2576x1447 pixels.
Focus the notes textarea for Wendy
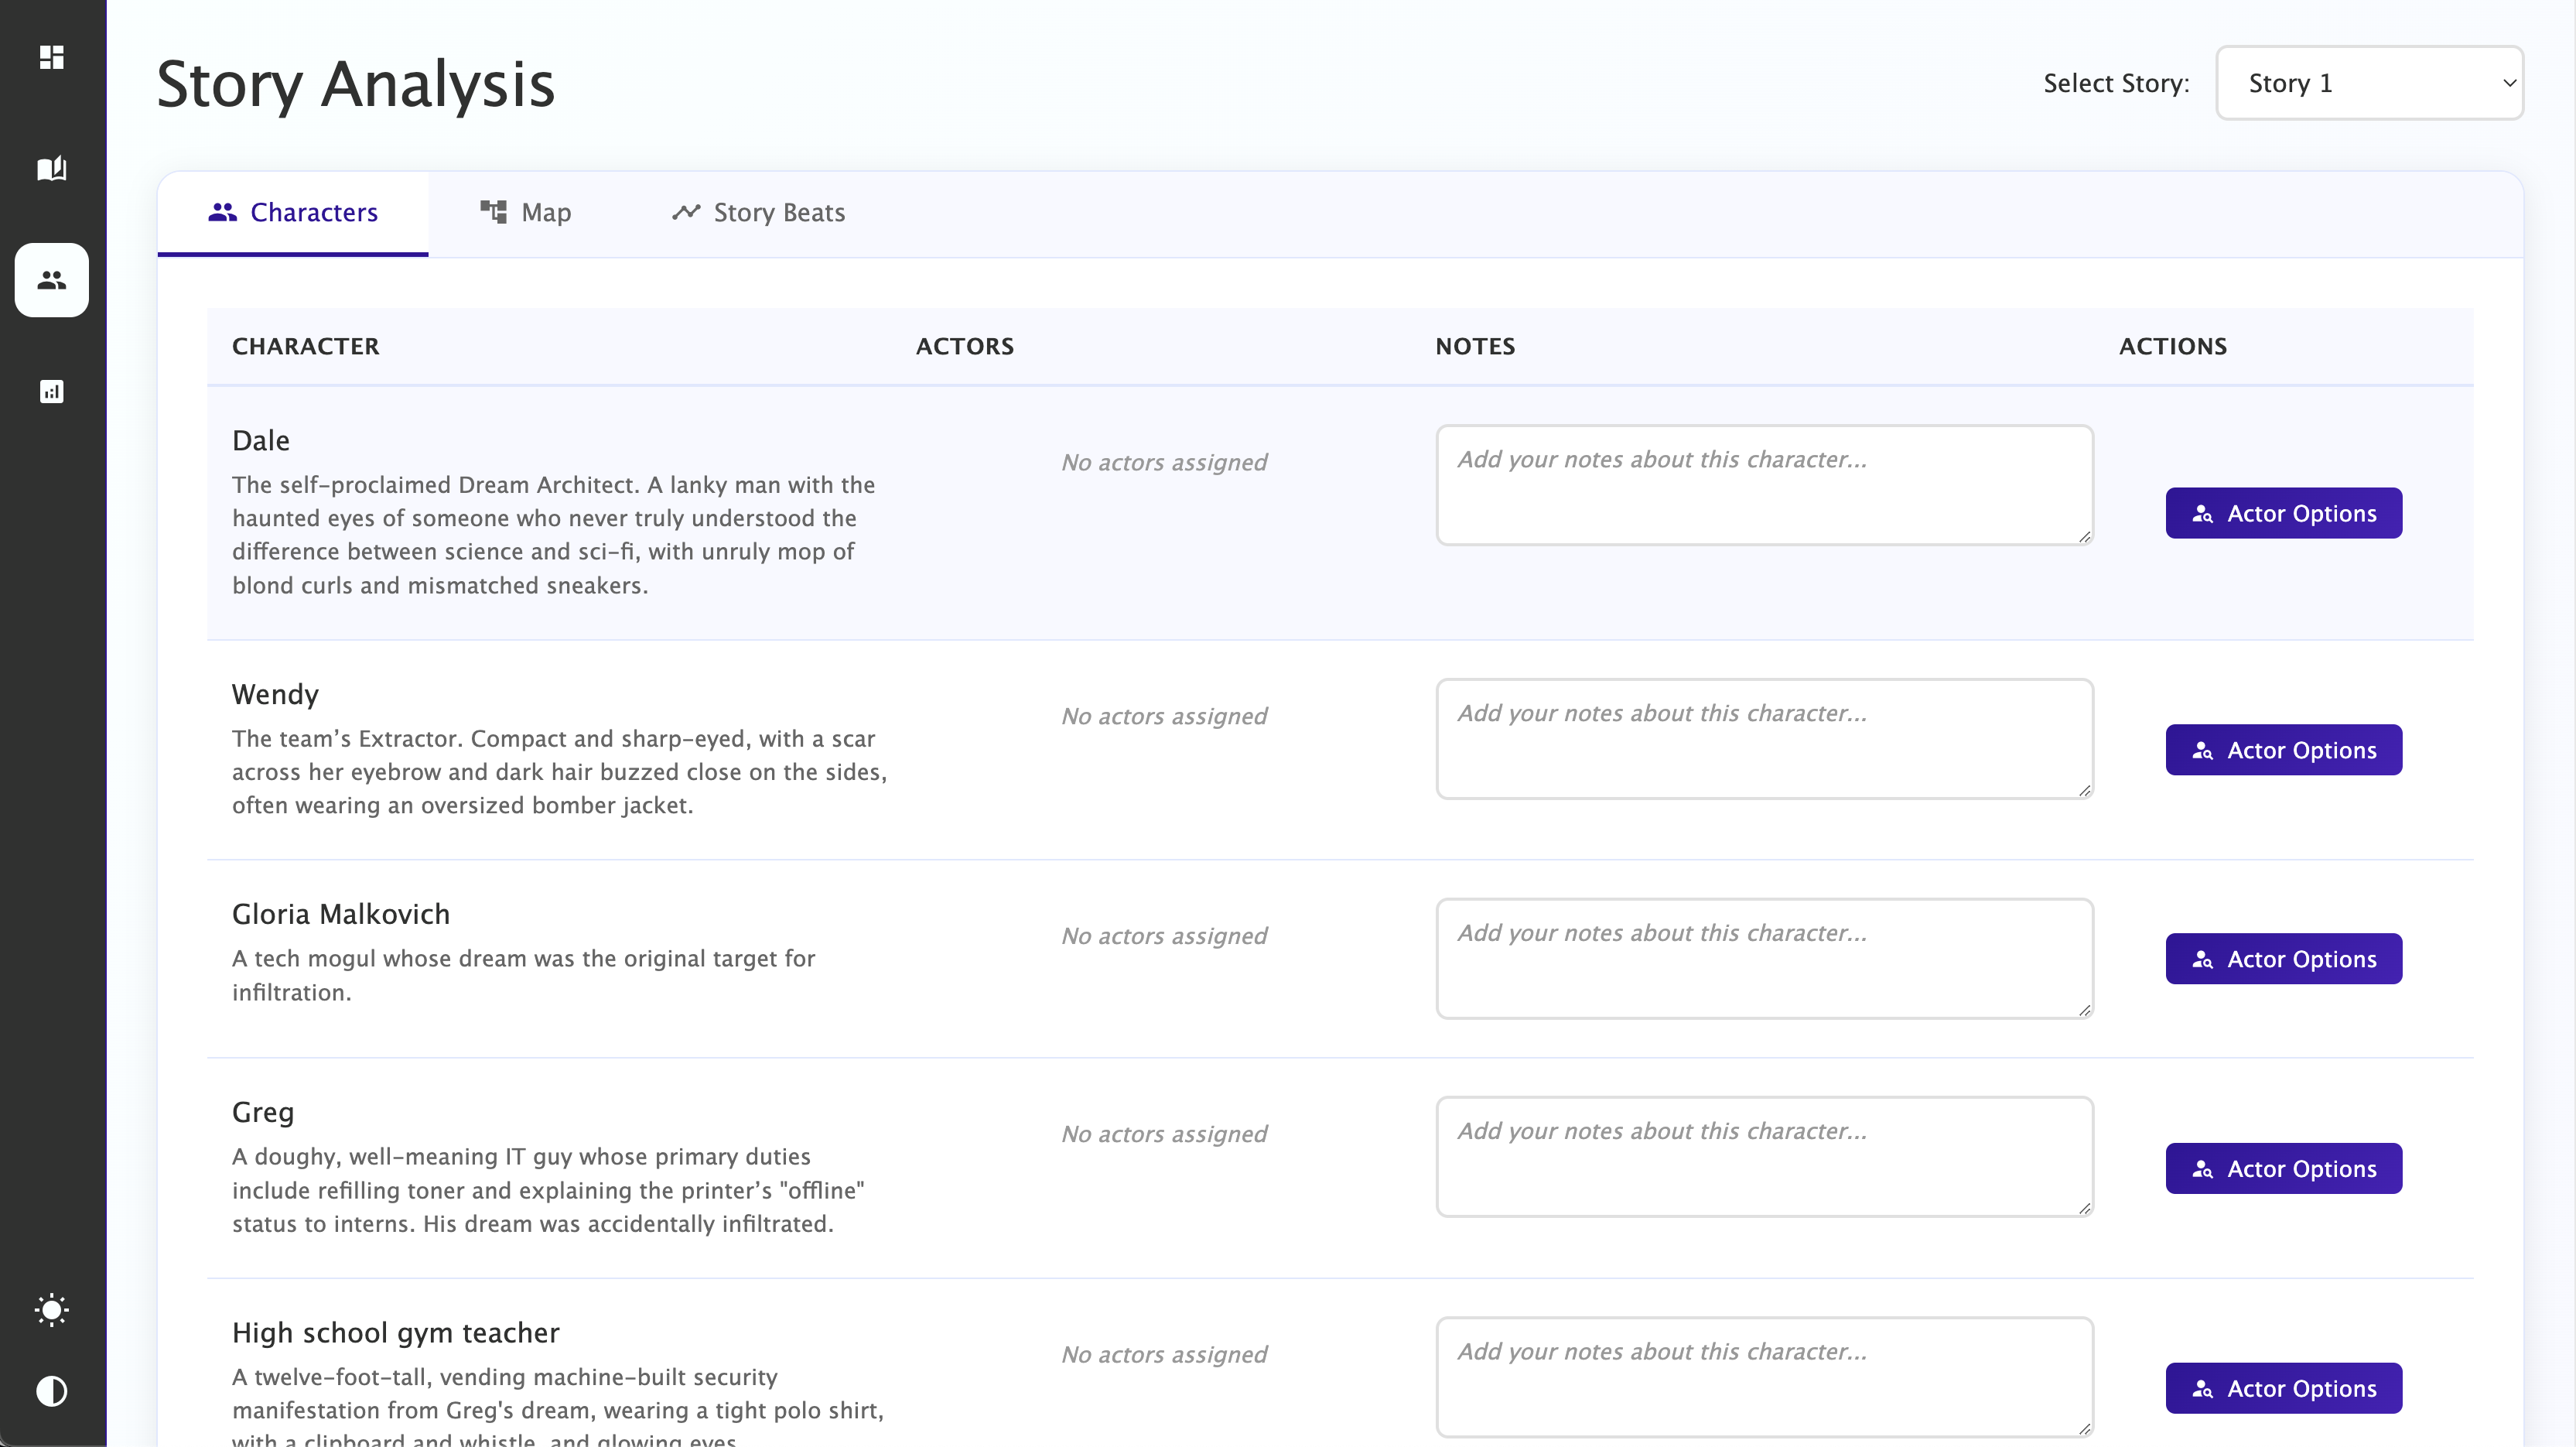(x=1764, y=739)
